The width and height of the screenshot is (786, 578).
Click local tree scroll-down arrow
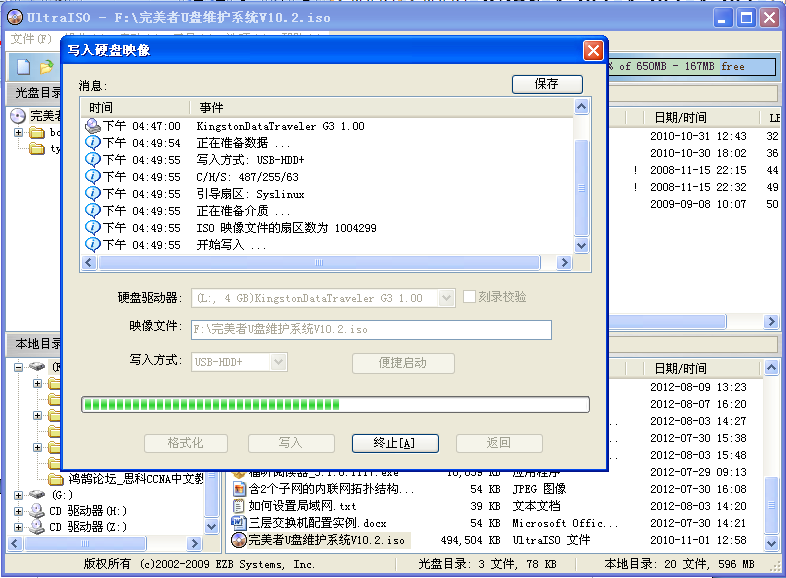point(212,527)
